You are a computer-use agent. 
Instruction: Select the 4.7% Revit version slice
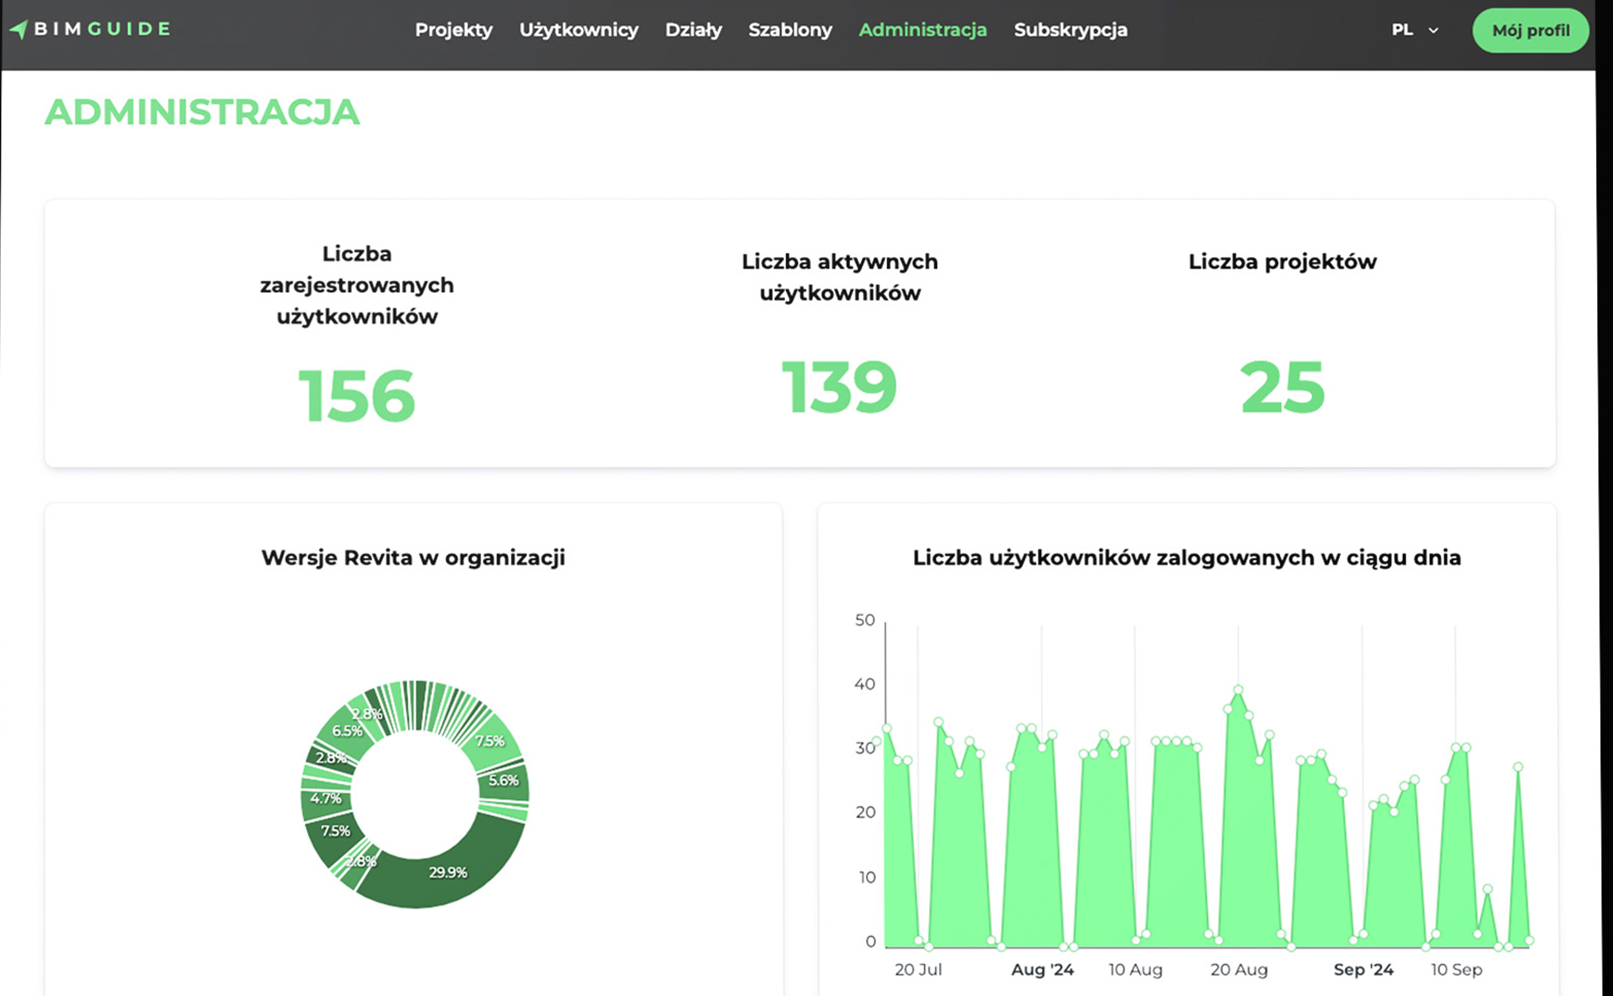pyautogui.click(x=325, y=798)
